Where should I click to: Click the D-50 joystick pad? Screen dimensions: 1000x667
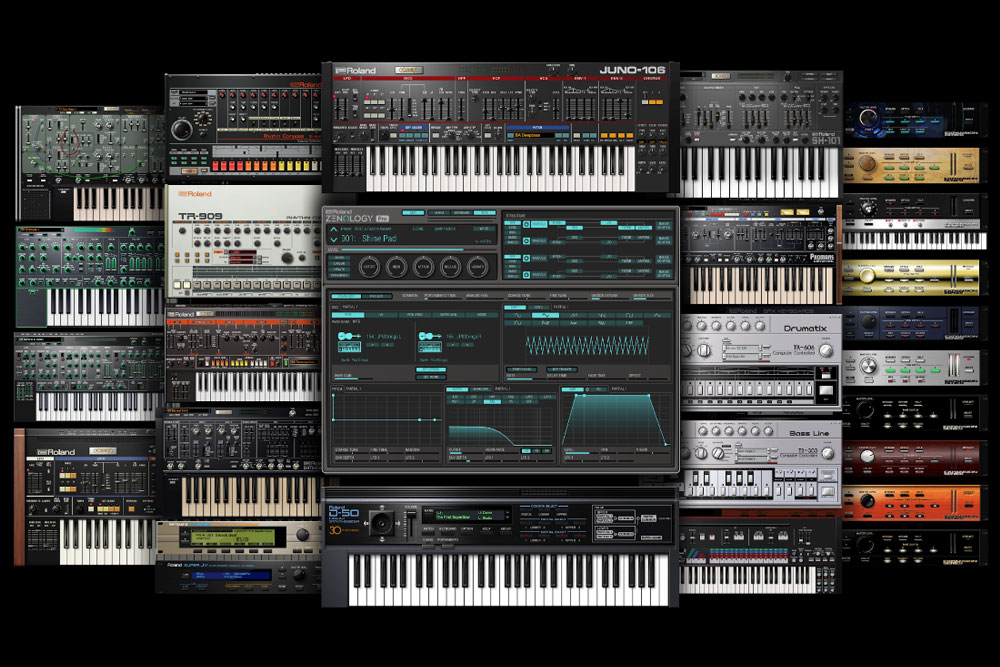[381, 524]
